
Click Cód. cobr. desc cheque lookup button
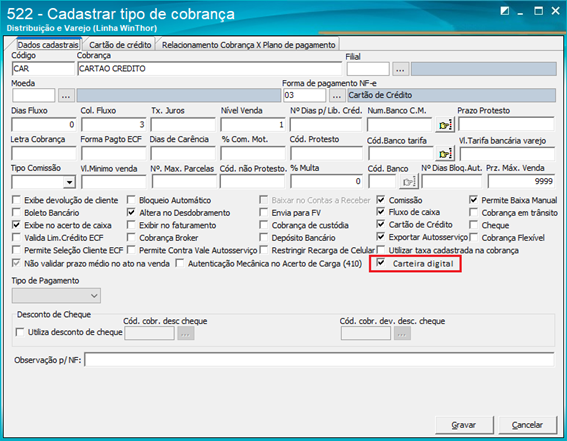(x=186, y=333)
